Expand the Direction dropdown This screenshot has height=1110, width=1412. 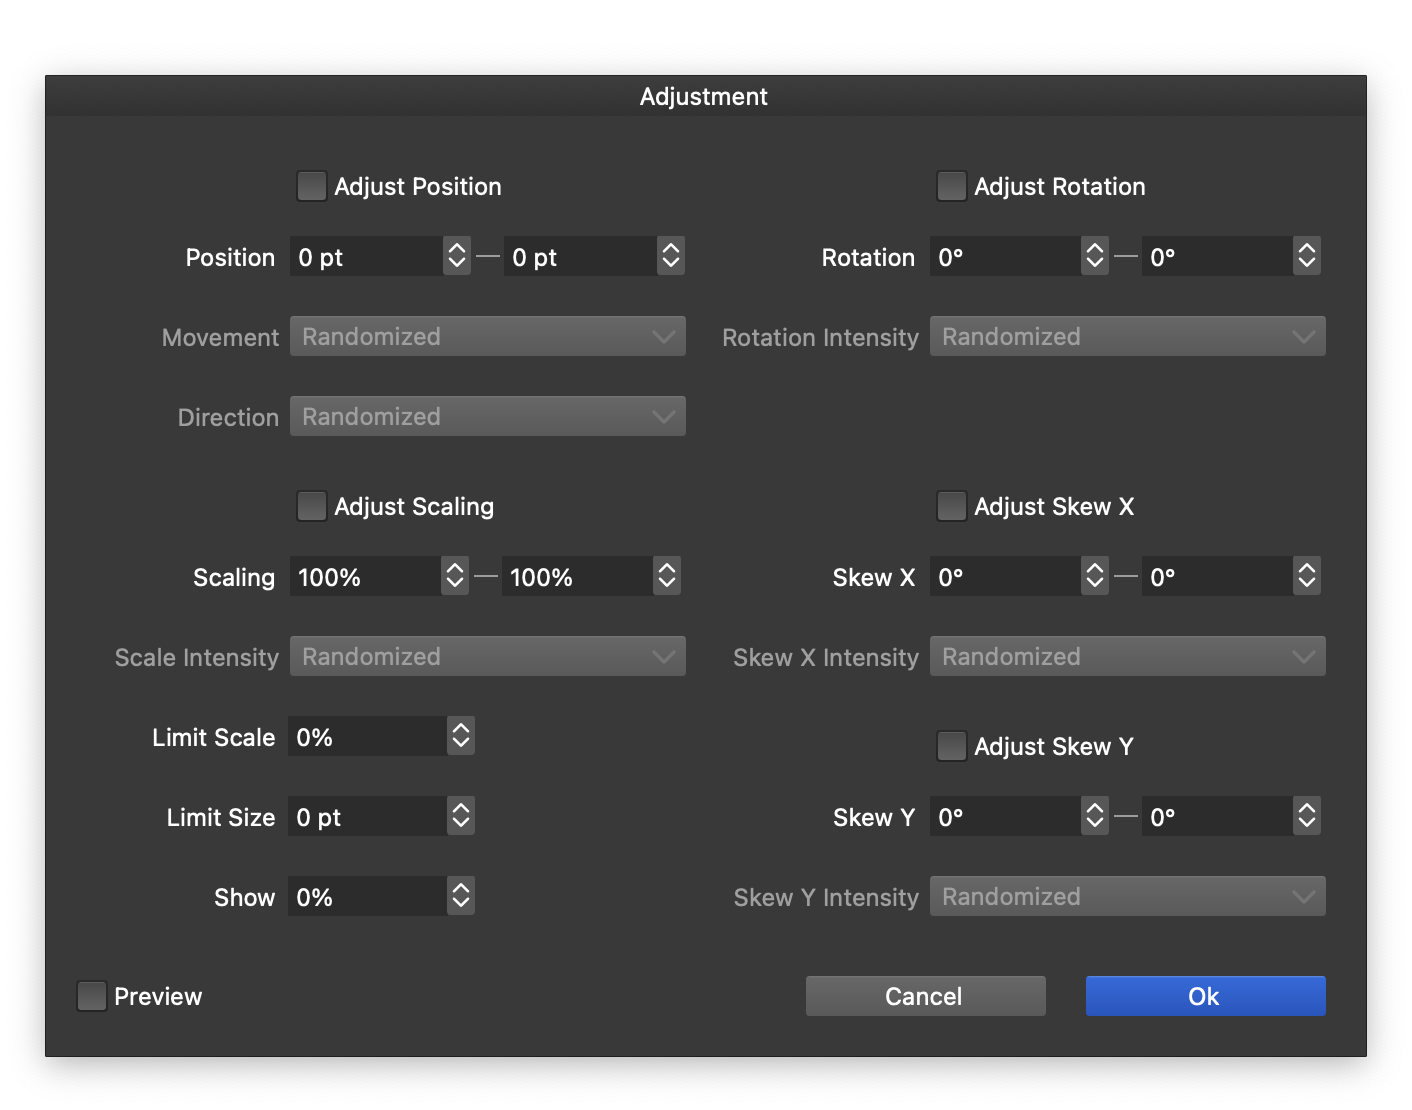(487, 417)
